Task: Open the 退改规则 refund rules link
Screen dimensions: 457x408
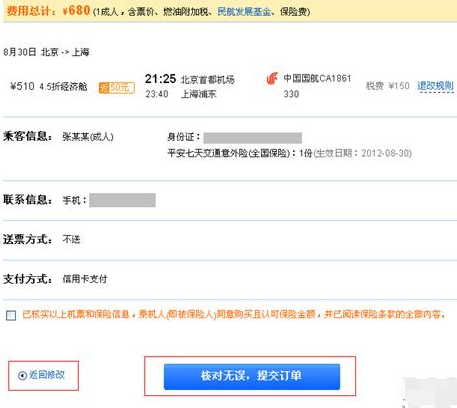Action: point(435,86)
